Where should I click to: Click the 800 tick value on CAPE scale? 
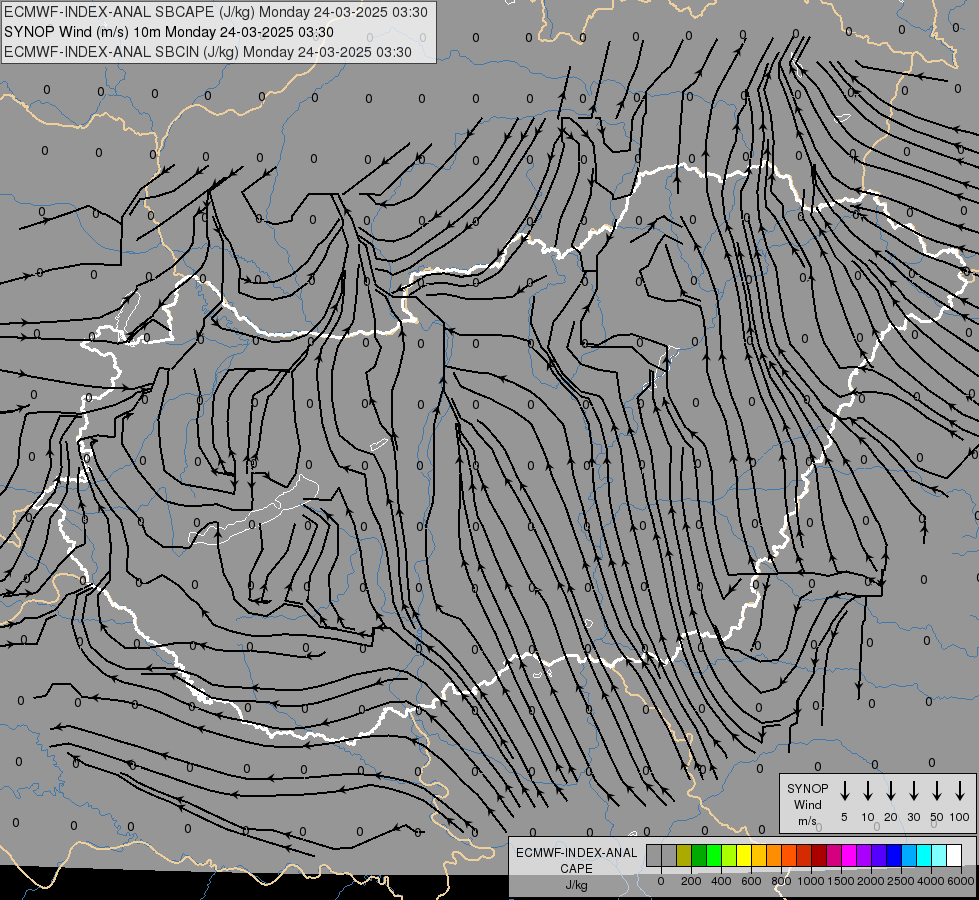(x=781, y=881)
